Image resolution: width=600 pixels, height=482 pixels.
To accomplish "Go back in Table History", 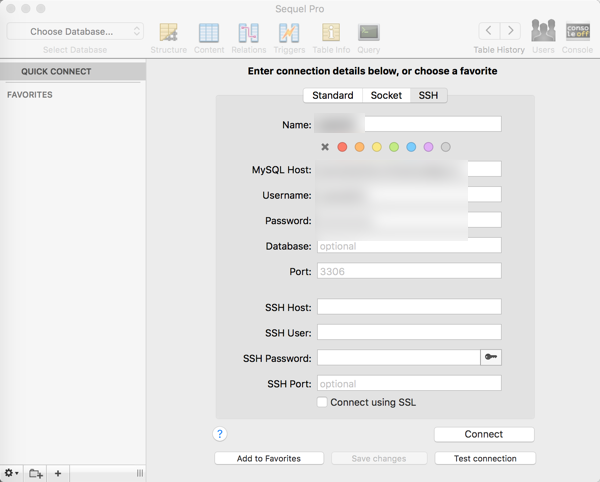I will (489, 31).
